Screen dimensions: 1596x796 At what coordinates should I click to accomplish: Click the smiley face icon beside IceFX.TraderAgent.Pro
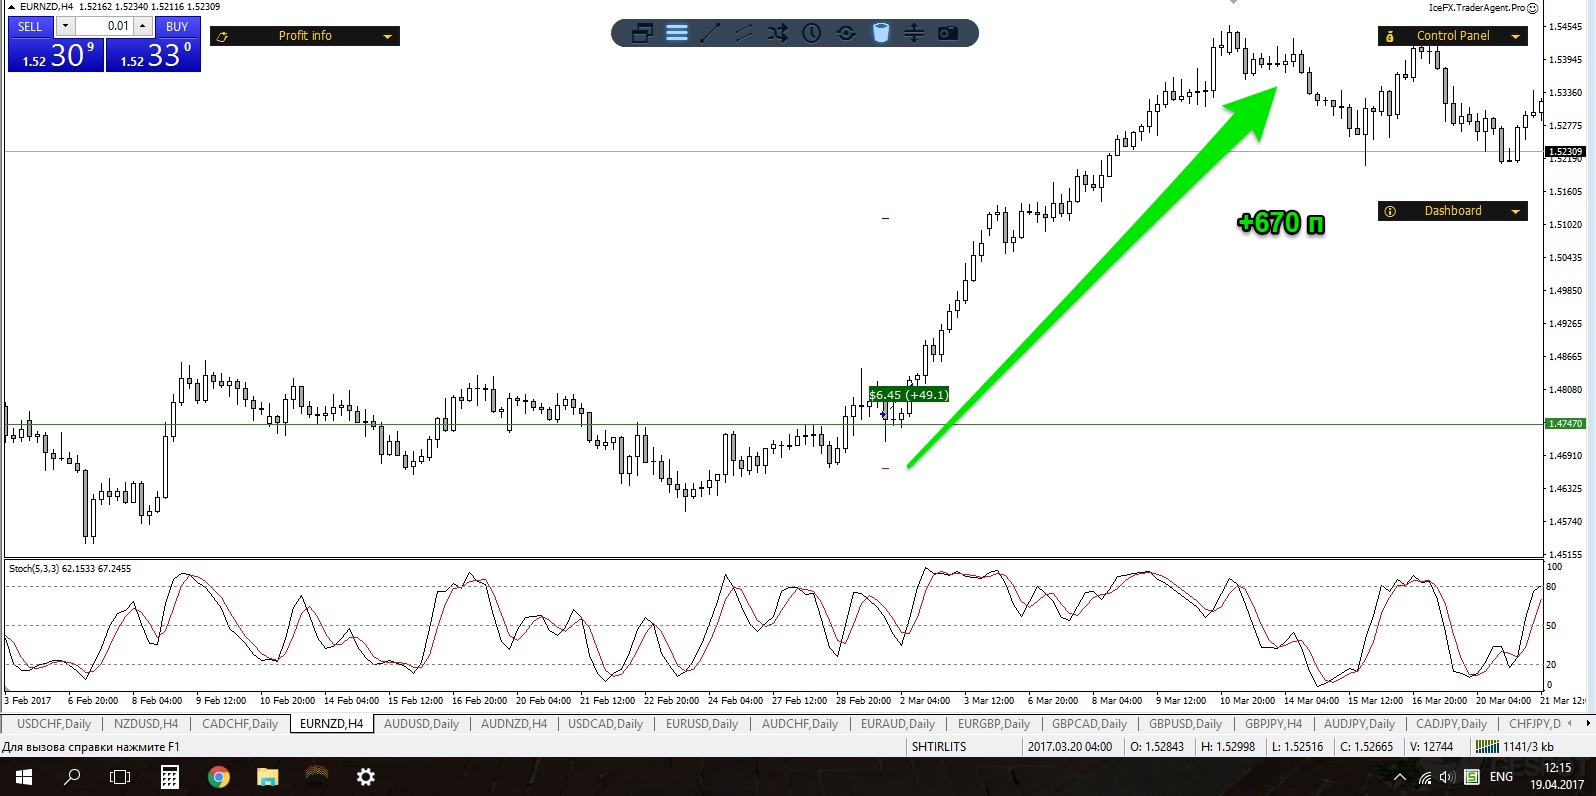[1532, 7]
